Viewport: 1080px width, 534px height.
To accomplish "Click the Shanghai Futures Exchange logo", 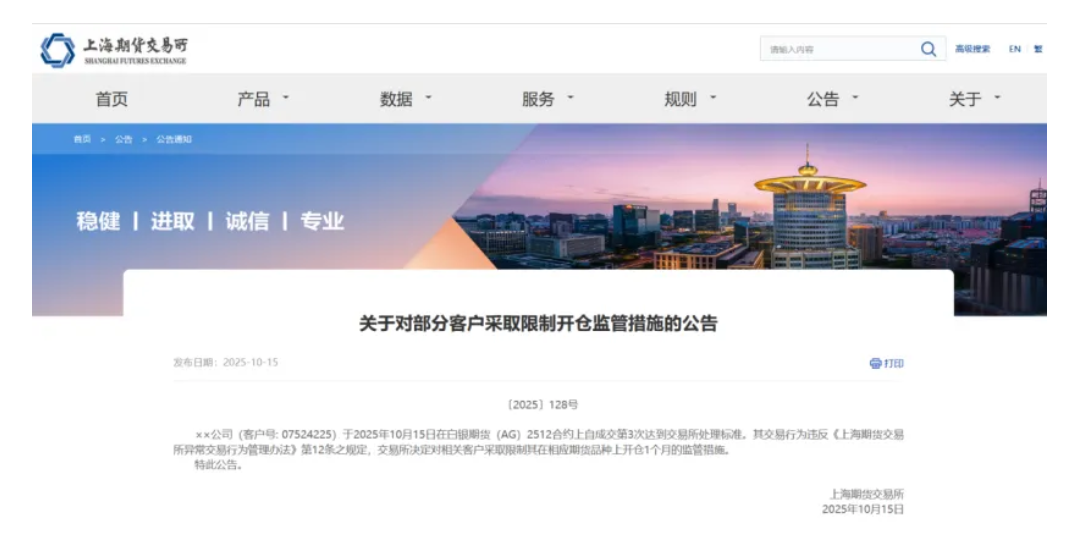I will tap(114, 50).
